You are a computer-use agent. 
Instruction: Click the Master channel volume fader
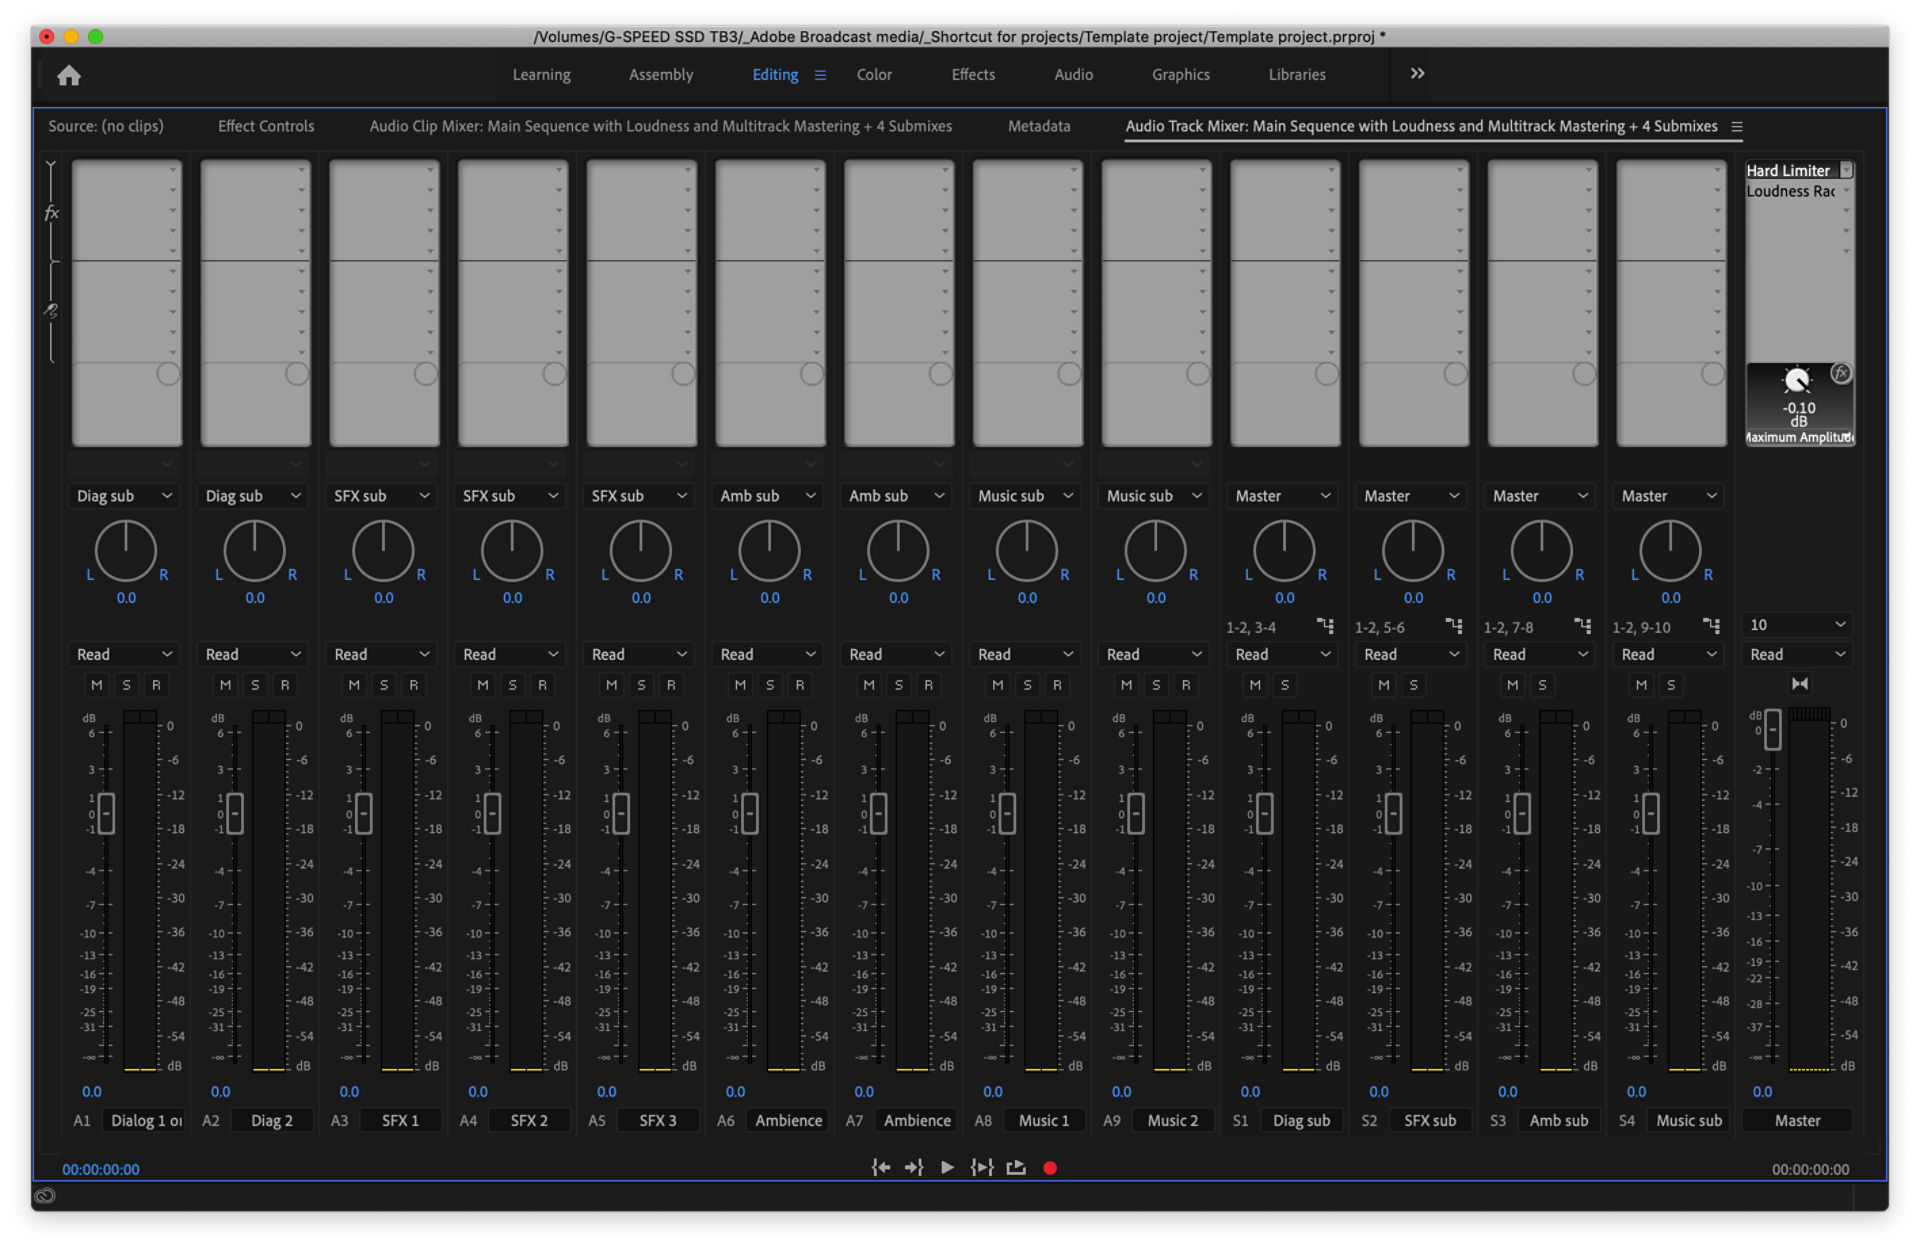tap(1771, 730)
